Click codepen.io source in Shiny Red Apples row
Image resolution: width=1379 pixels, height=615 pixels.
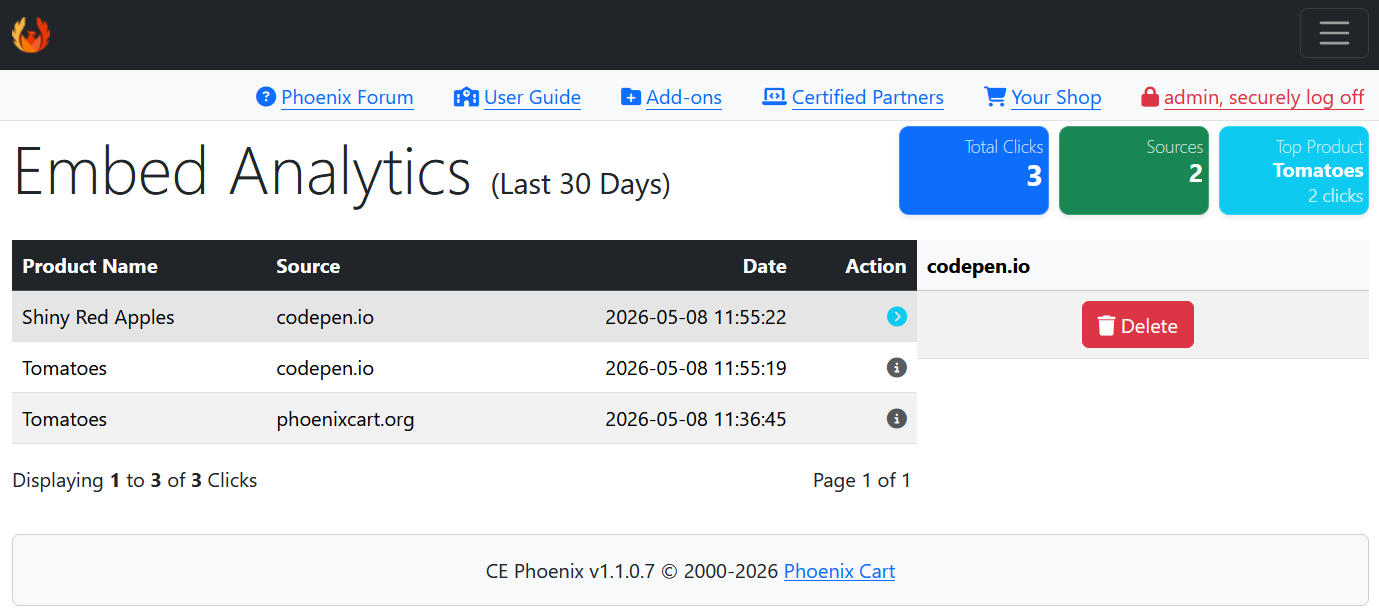tap(325, 317)
